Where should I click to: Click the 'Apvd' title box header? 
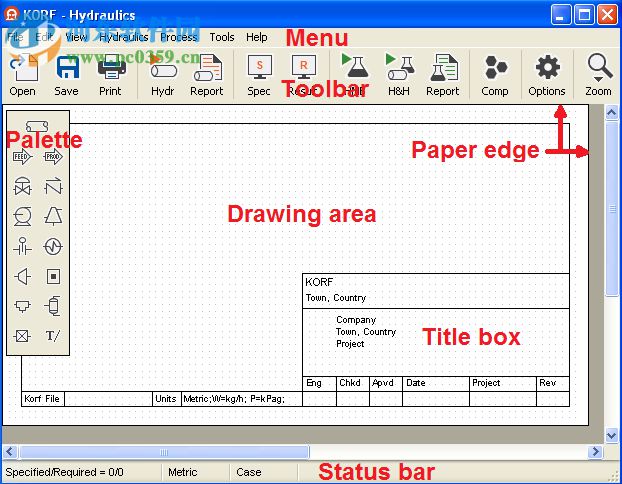[382, 383]
